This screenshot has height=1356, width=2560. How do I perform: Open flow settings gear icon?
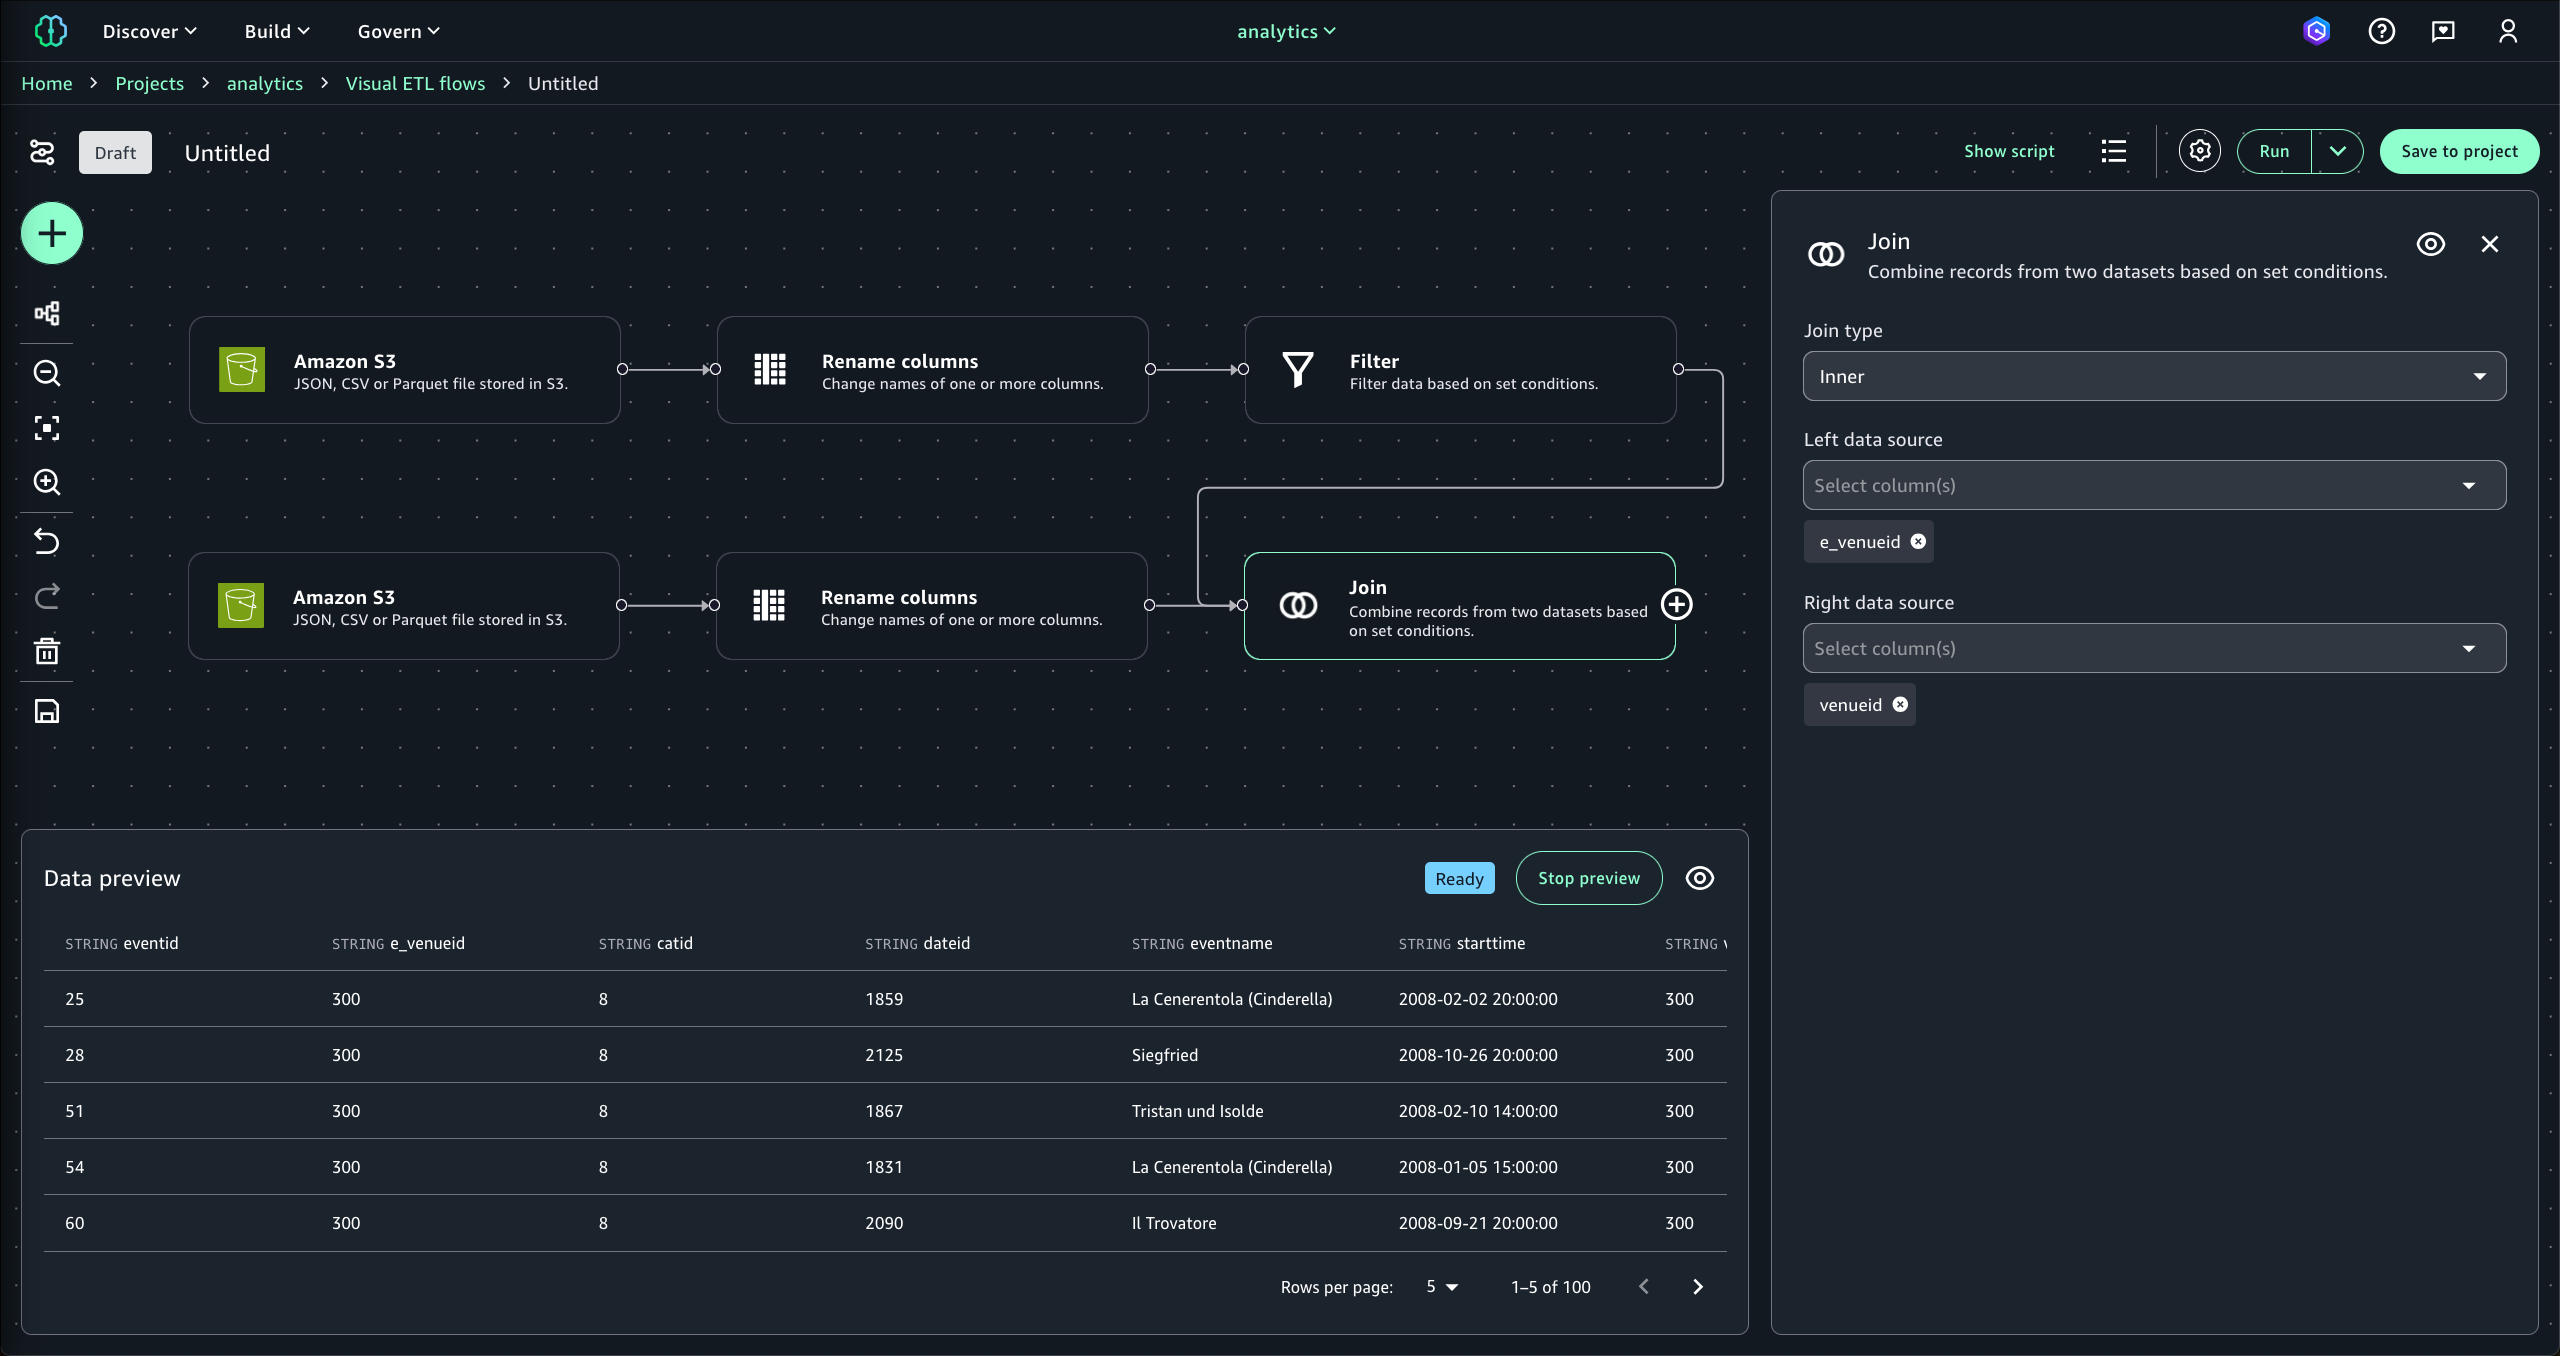[2199, 151]
